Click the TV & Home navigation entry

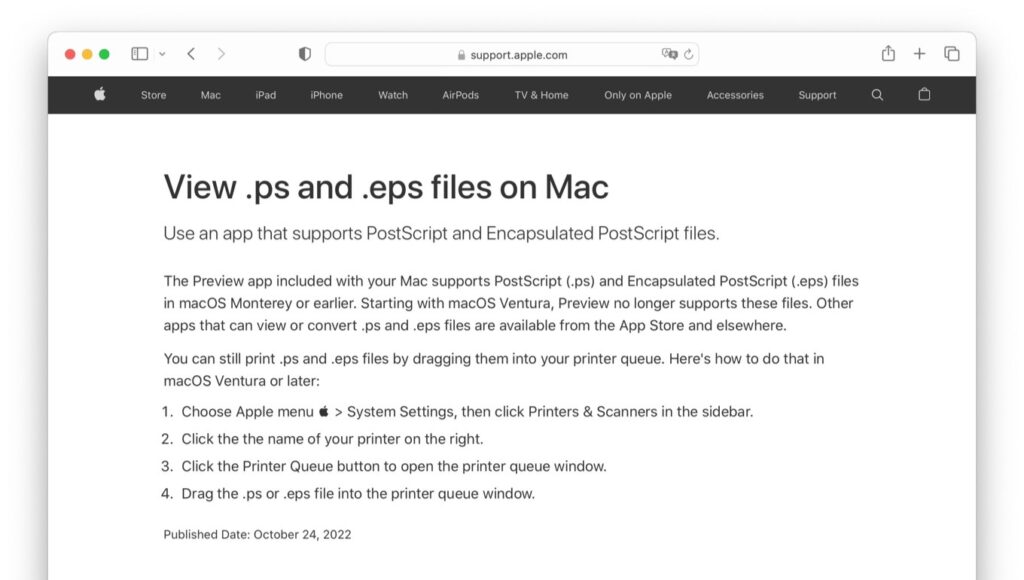click(x=540, y=95)
